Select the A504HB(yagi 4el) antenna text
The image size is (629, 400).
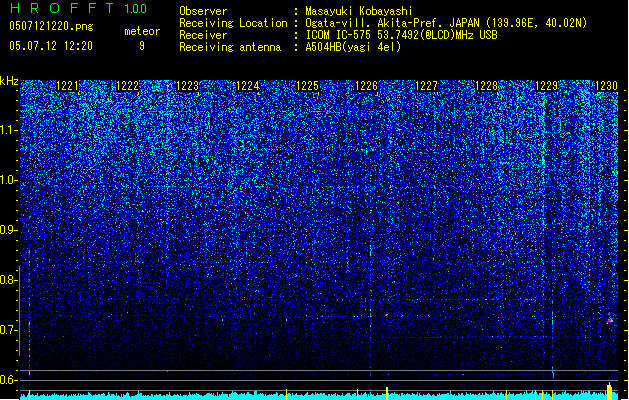[353, 47]
